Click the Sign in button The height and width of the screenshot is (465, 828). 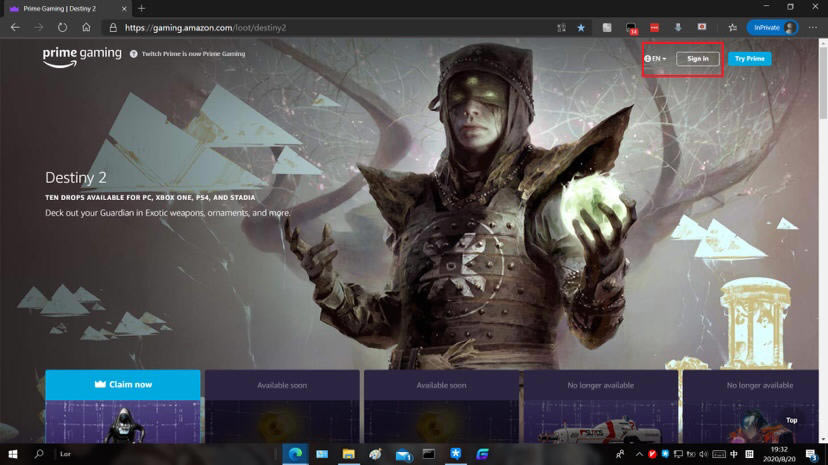click(x=698, y=59)
